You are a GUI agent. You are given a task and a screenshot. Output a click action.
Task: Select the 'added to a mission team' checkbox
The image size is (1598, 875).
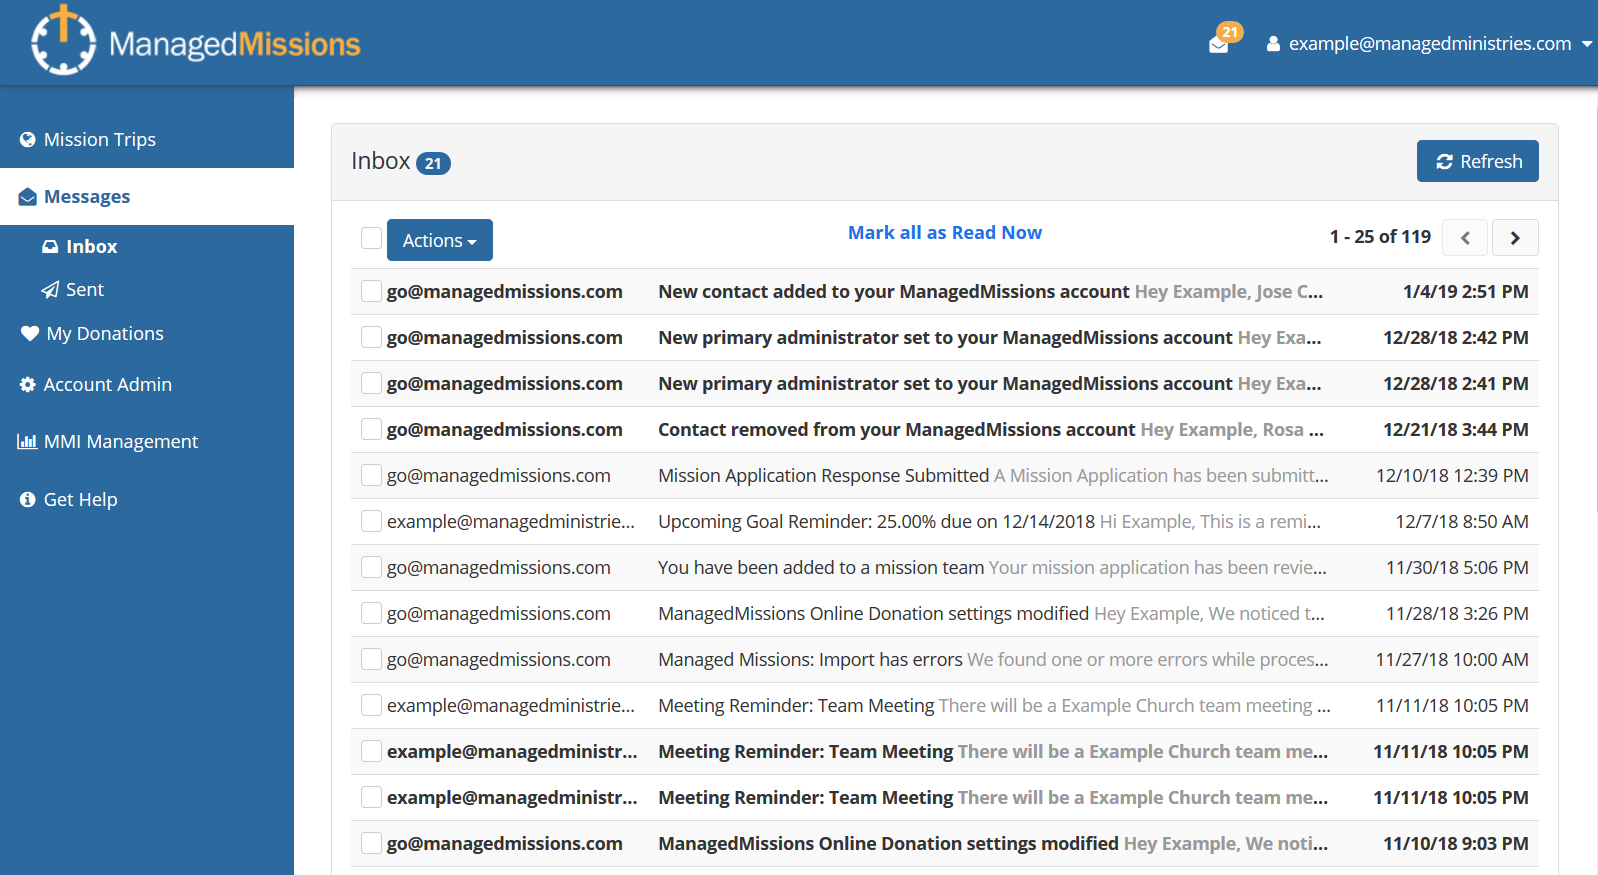[371, 567]
